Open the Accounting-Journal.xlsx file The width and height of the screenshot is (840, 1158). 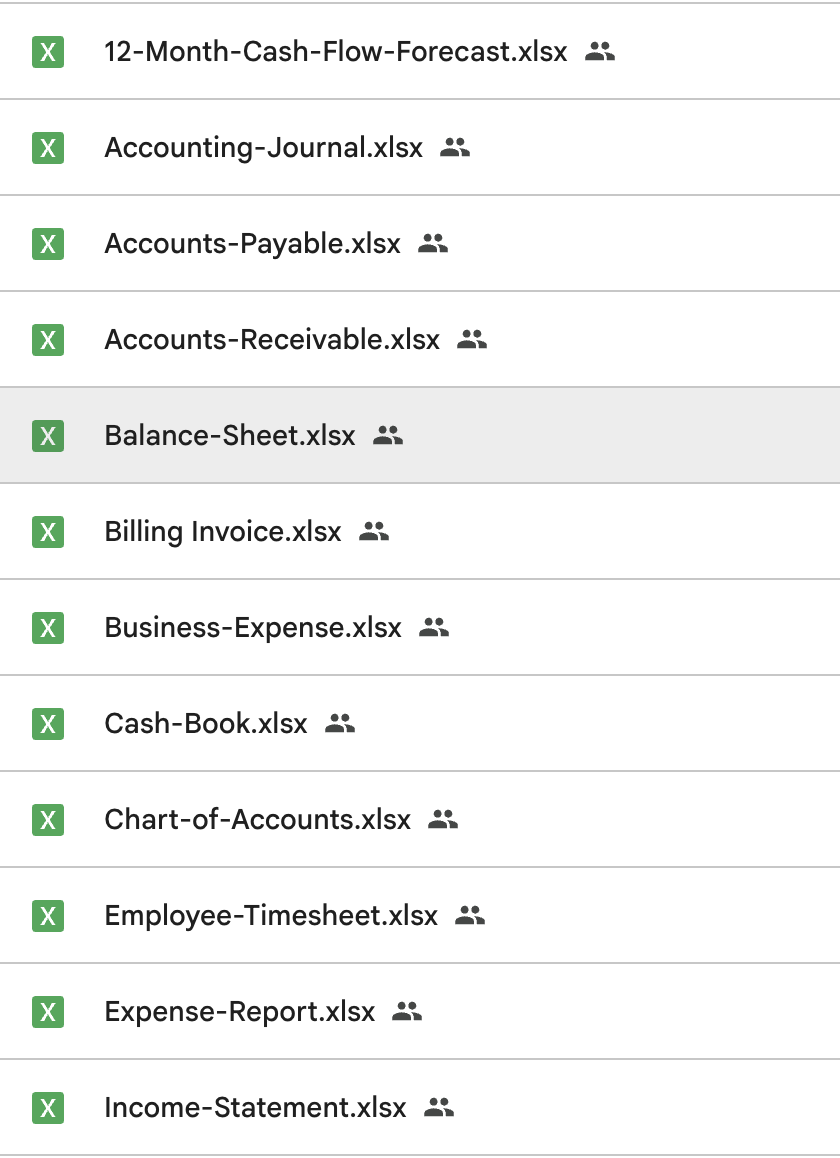point(263,148)
